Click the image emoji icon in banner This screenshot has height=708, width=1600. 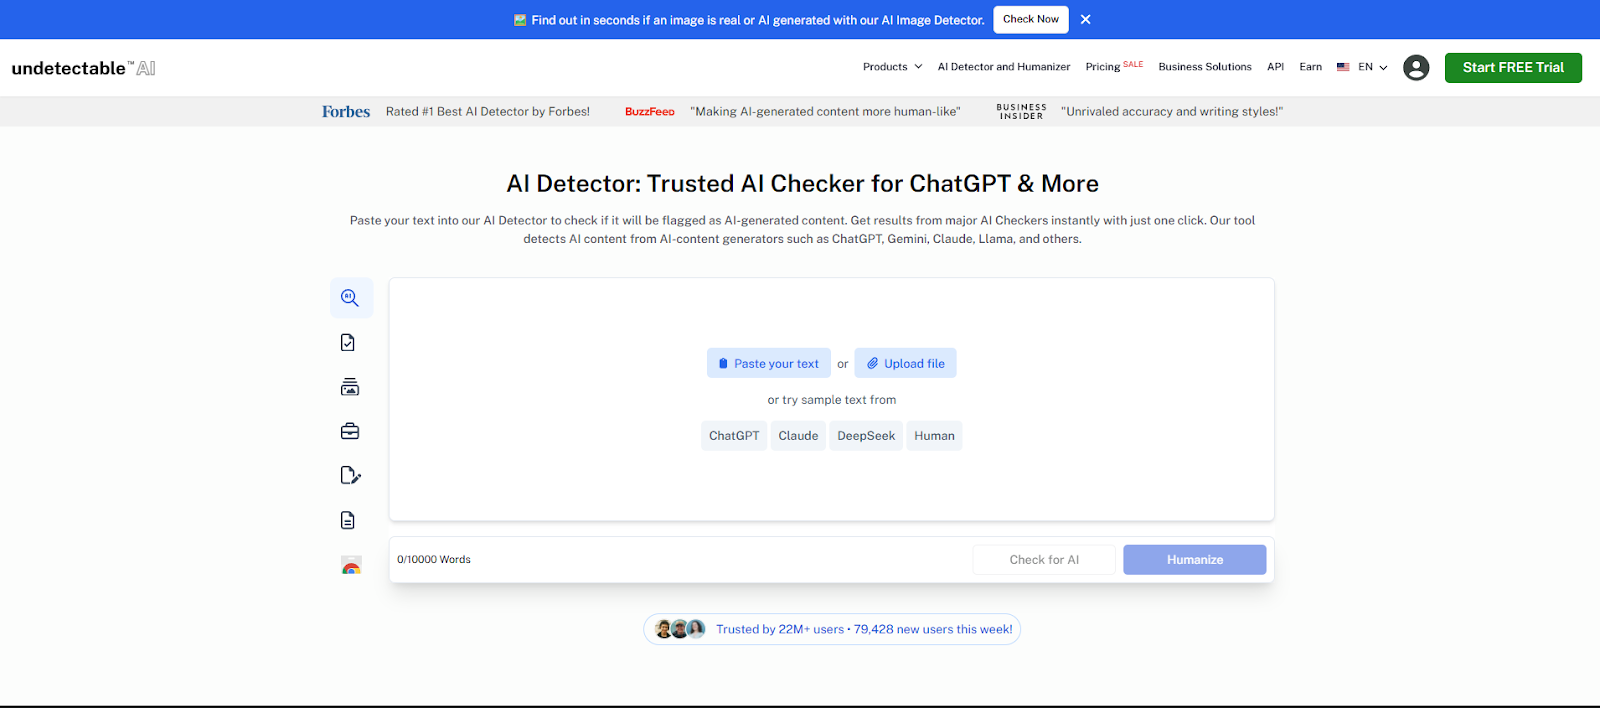[520, 20]
